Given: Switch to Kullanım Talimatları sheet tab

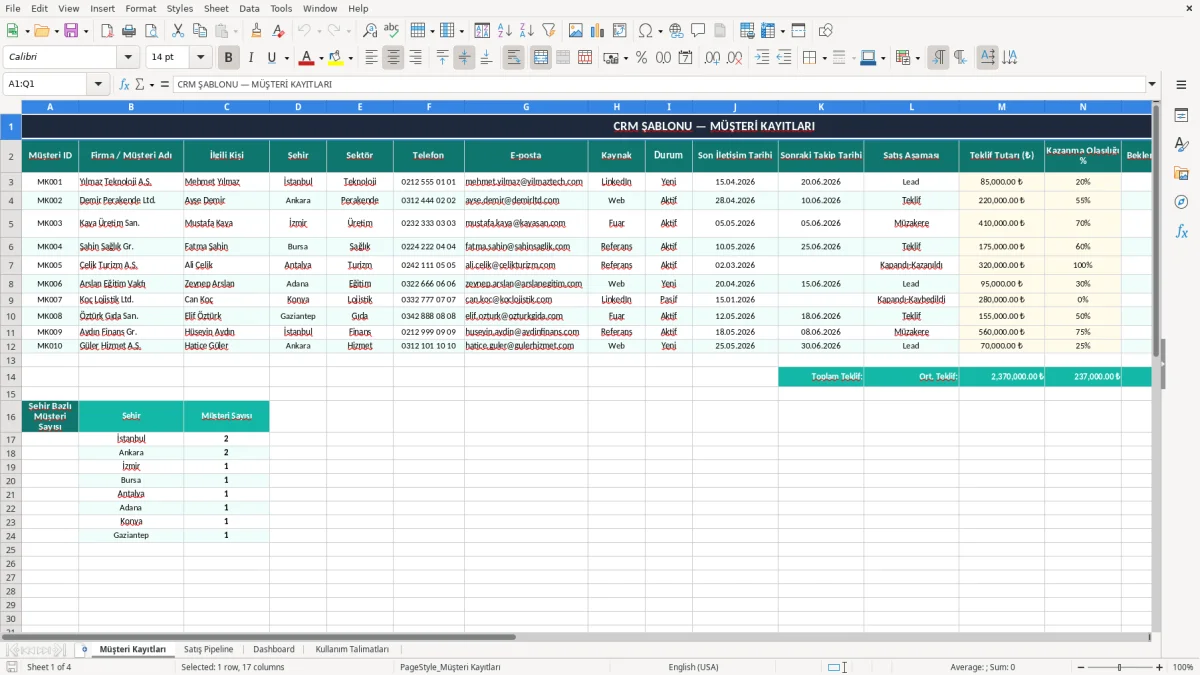Looking at the screenshot, I should pyautogui.click(x=352, y=649).
